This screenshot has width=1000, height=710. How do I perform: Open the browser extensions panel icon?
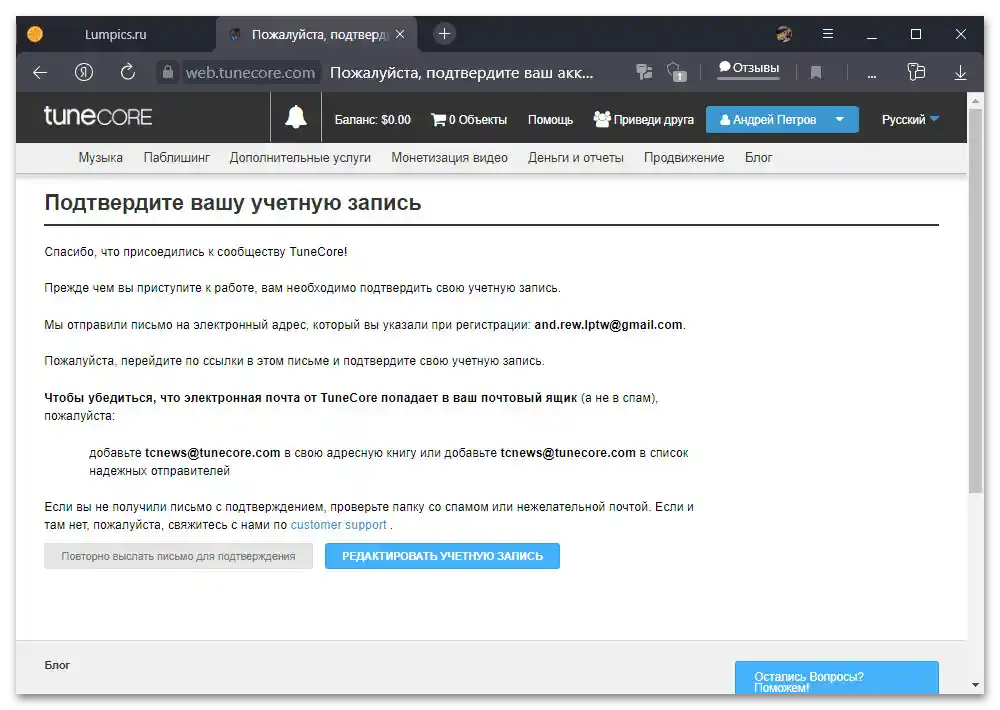(916, 71)
